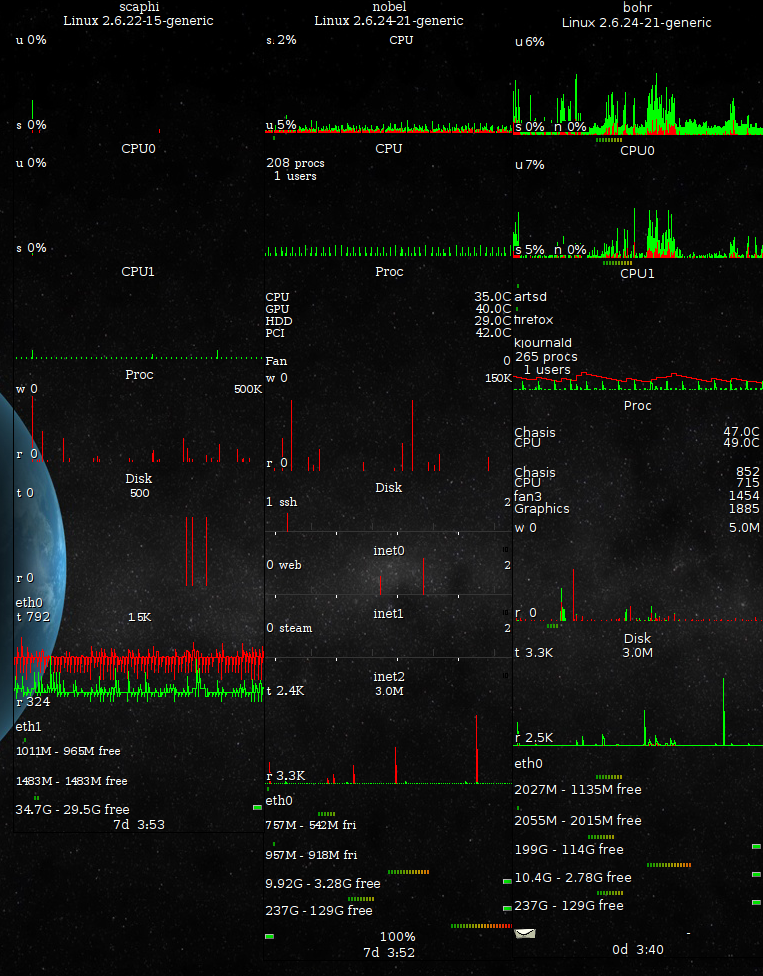Viewport: 763px width, 976px height.
Task: Click nobel GPU temperature 40.0C
Action: [x=492, y=309]
